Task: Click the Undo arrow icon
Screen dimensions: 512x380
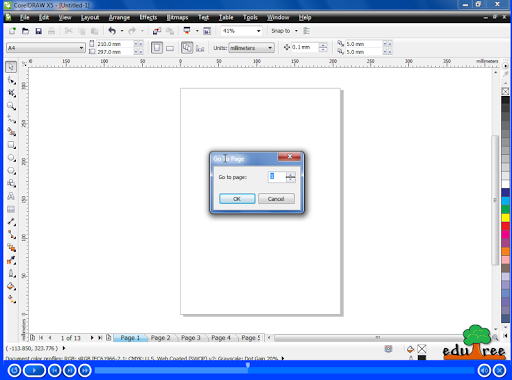Action: tap(112, 31)
